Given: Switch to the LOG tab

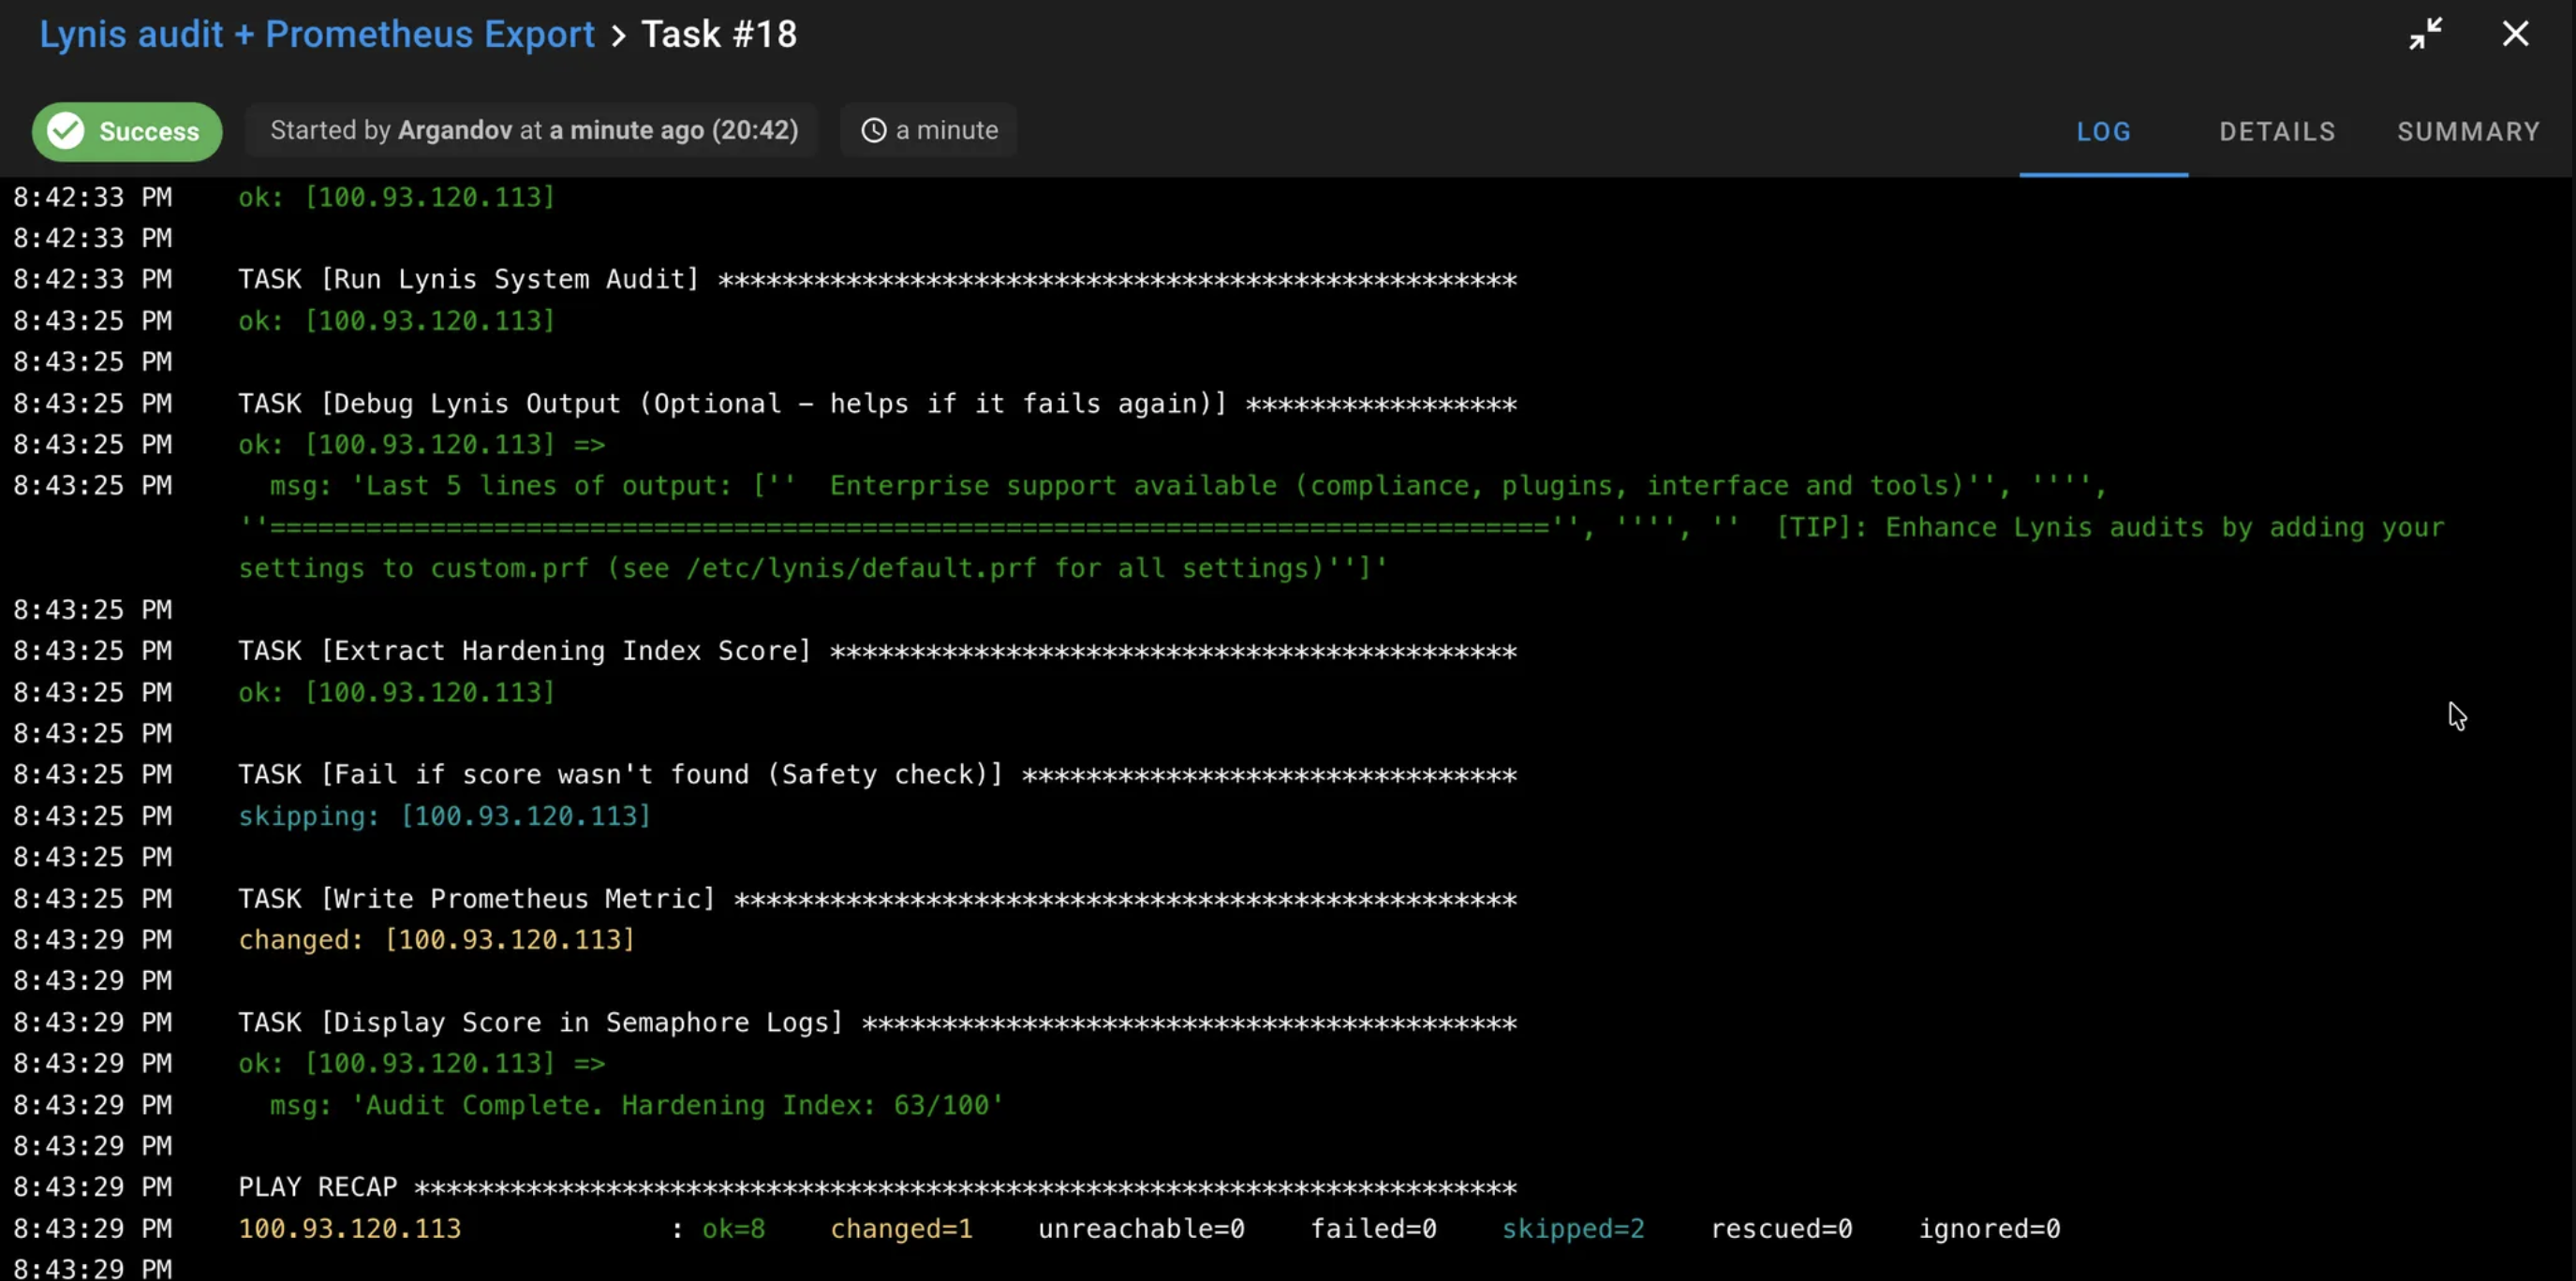Looking at the screenshot, I should [2103, 132].
